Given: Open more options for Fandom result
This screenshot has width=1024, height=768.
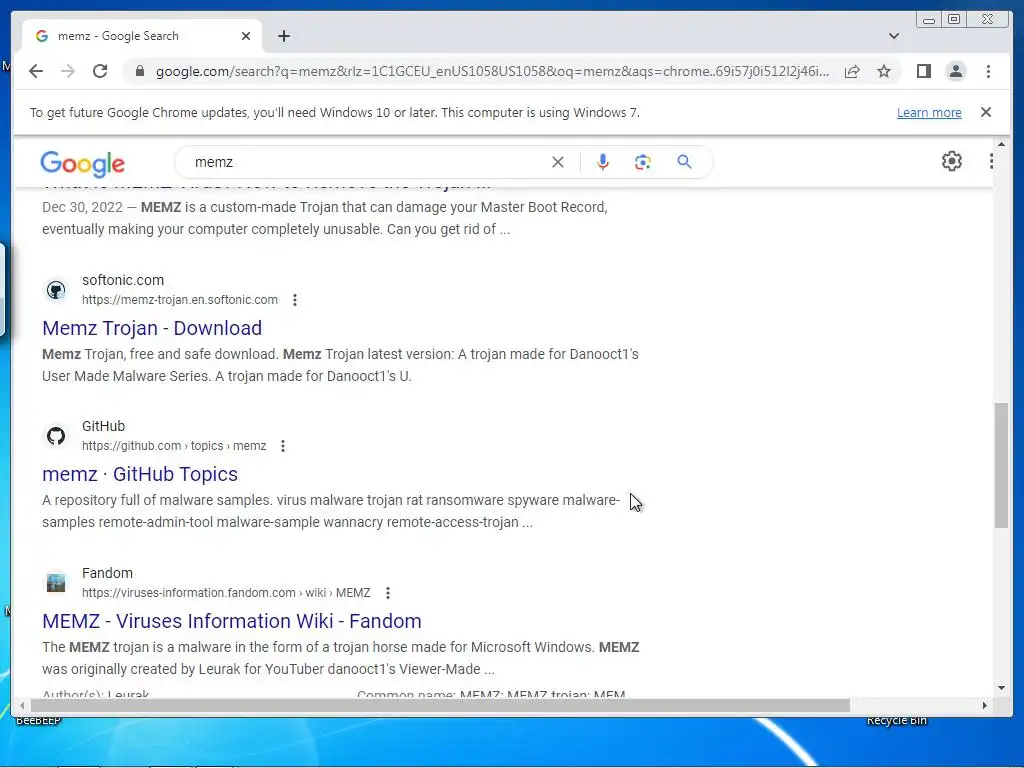Looking at the screenshot, I should coord(388,593).
